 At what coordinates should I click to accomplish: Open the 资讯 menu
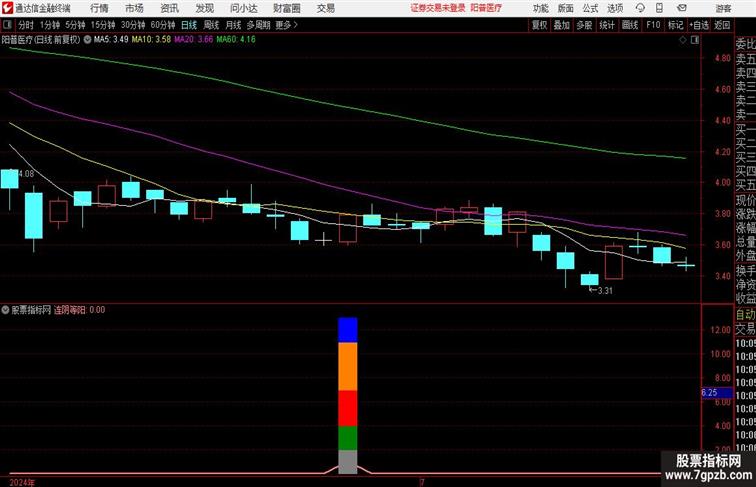pyautogui.click(x=169, y=8)
